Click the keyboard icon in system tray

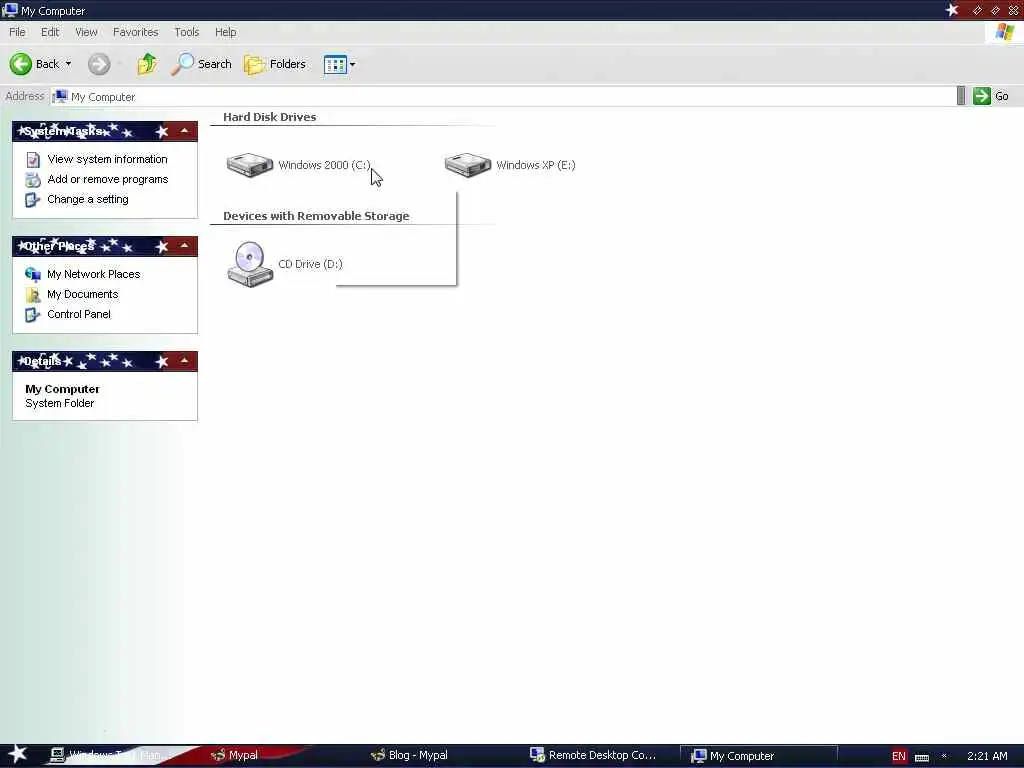(x=922, y=758)
